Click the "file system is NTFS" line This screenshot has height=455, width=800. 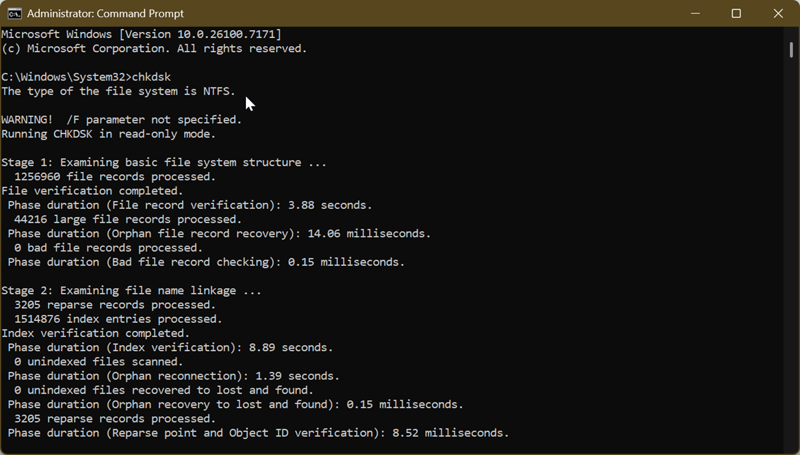click(x=118, y=91)
